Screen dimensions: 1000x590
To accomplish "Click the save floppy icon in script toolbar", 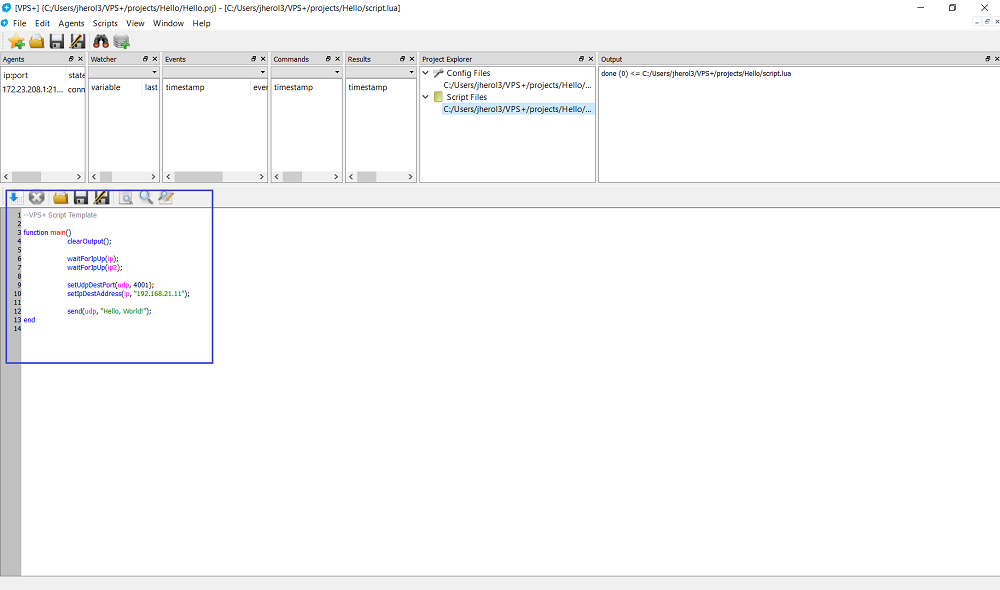I will coord(81,198).
